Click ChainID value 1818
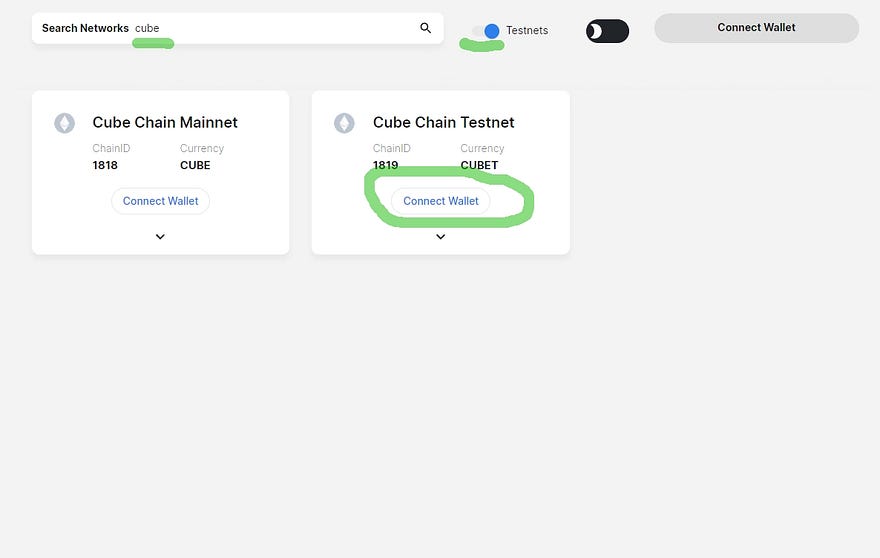Image resolution: width=880 pixels, height=558 pixels. coord(105,165)
